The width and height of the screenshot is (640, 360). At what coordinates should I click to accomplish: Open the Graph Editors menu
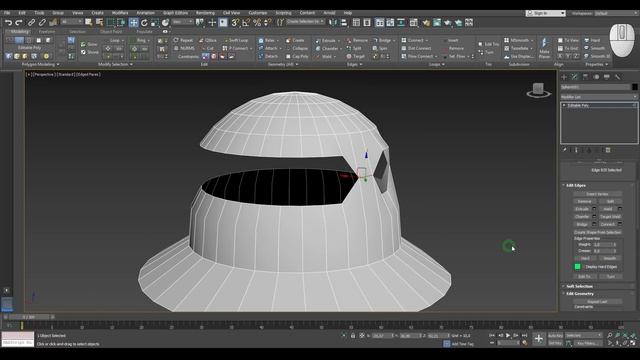pos(175,13)
